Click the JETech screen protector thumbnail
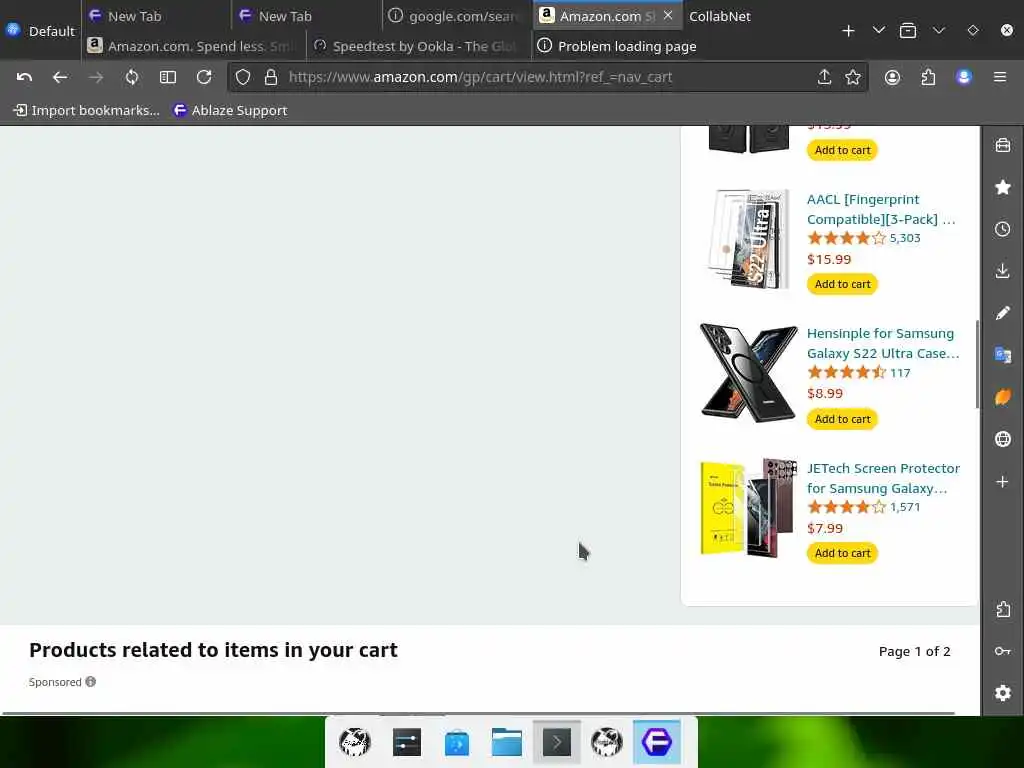1024x768 pixels. pyautogui.click(x=749, y=507)
